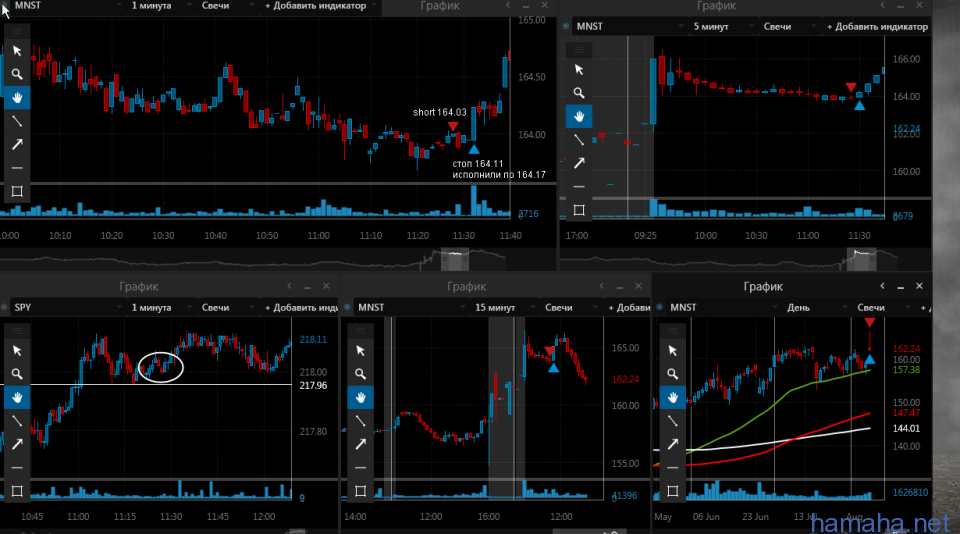Select arrow drawing tool in MNST 1-minute chart

point(17,144)
